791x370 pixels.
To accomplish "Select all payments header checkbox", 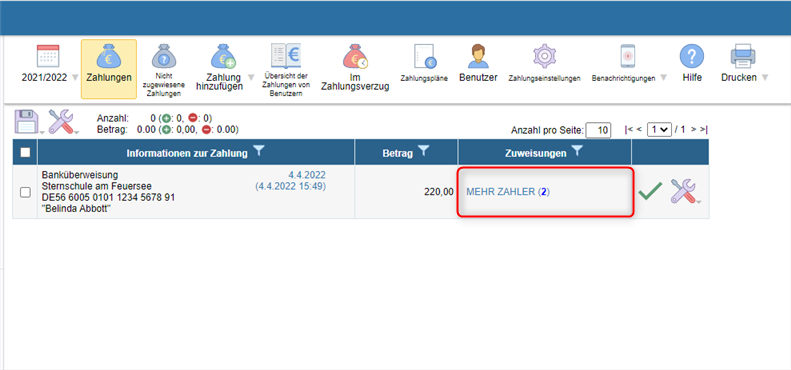I will tap(25, 152).
